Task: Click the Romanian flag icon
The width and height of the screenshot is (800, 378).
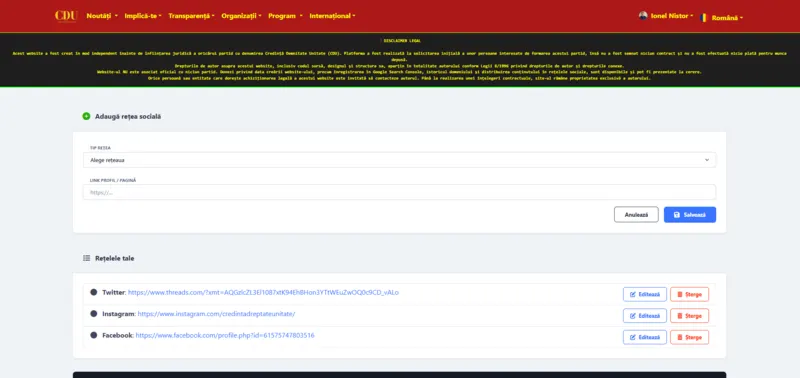Action: tap(704, 17)
